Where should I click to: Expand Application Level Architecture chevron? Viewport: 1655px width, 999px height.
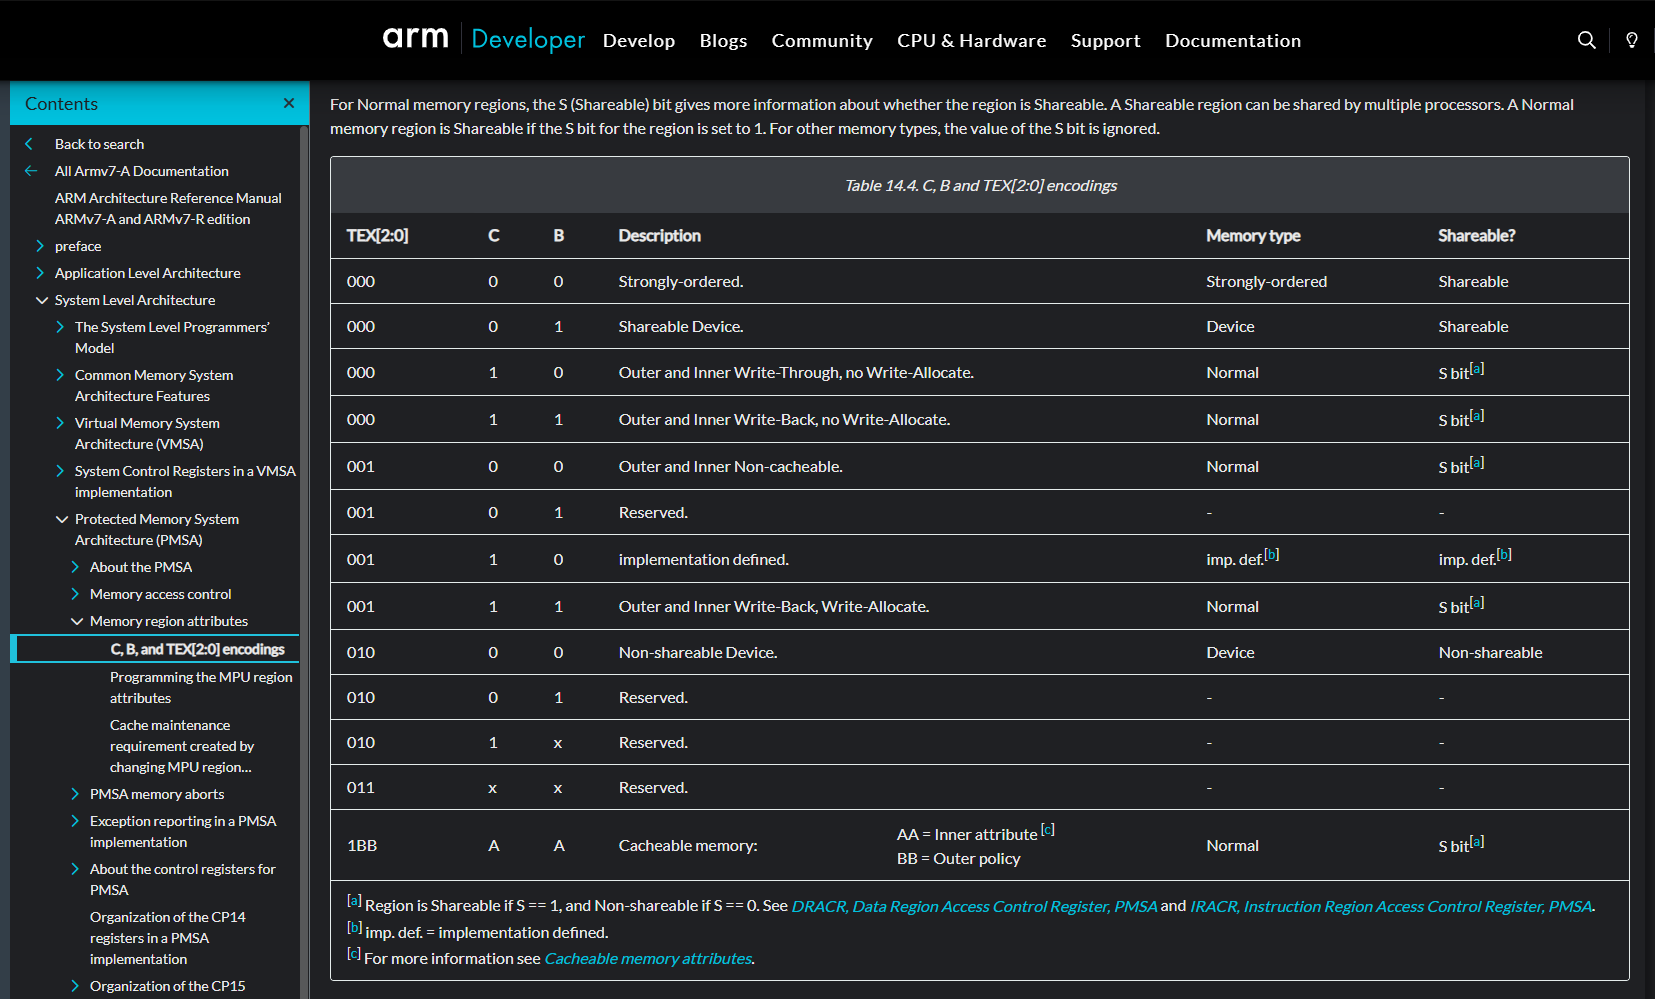click(40, 273)
